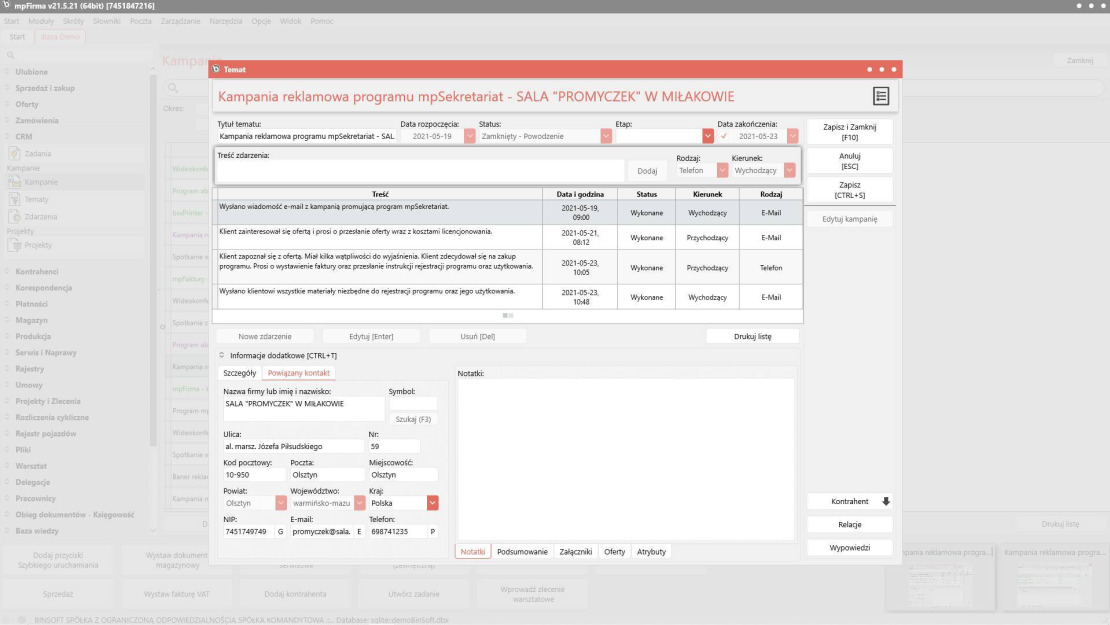The image size is (1110, 625).
Task: Open the Etap dropdown
Action: 708,136
